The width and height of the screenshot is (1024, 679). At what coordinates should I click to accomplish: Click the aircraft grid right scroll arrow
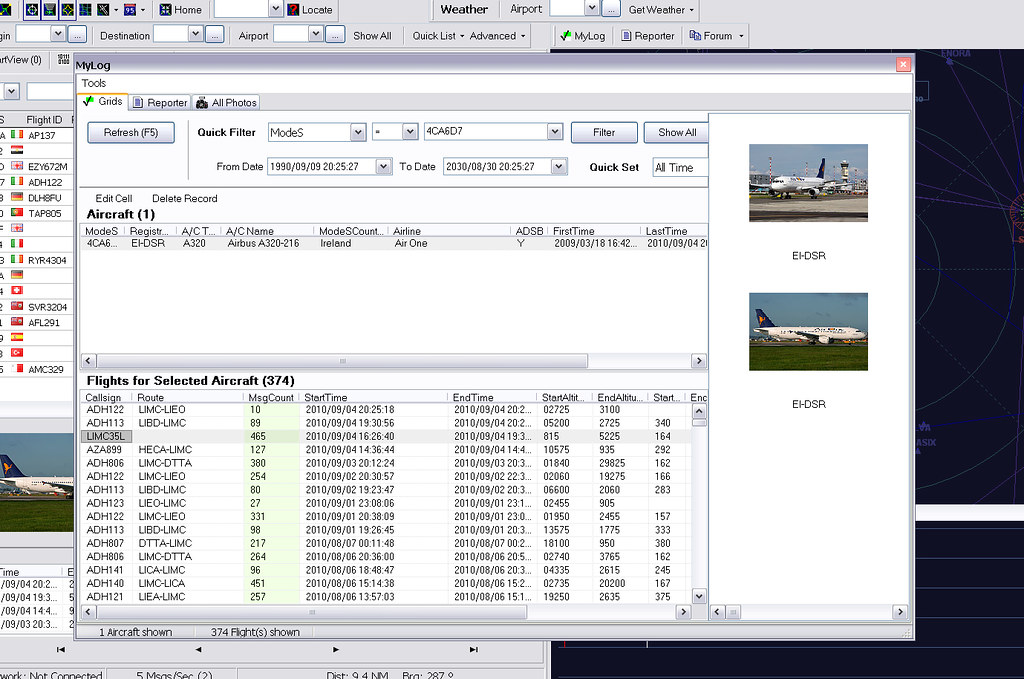tap(699, 360)
